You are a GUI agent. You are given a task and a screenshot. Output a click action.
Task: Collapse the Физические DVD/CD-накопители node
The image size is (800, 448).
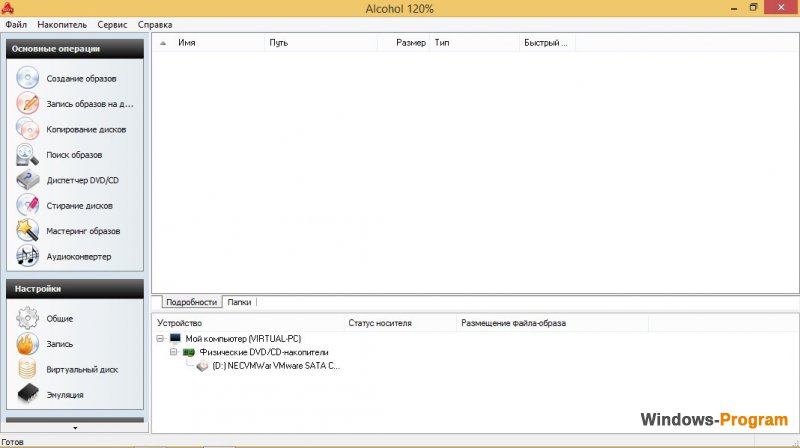tap(173, 352)
